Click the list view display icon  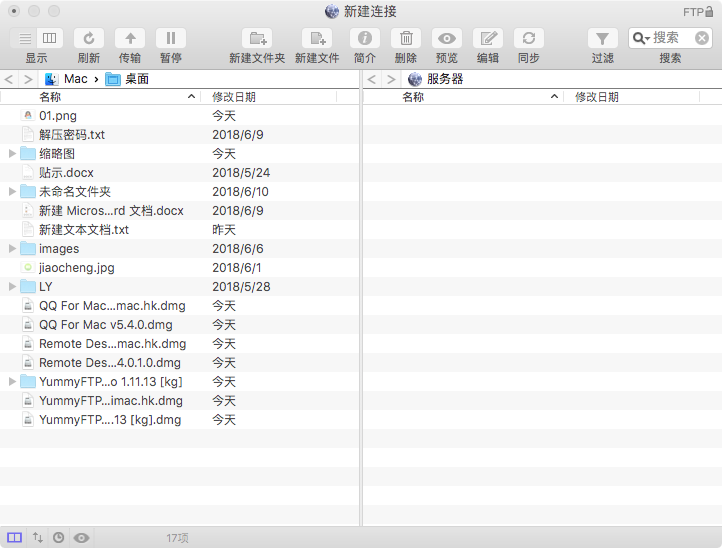25,38
